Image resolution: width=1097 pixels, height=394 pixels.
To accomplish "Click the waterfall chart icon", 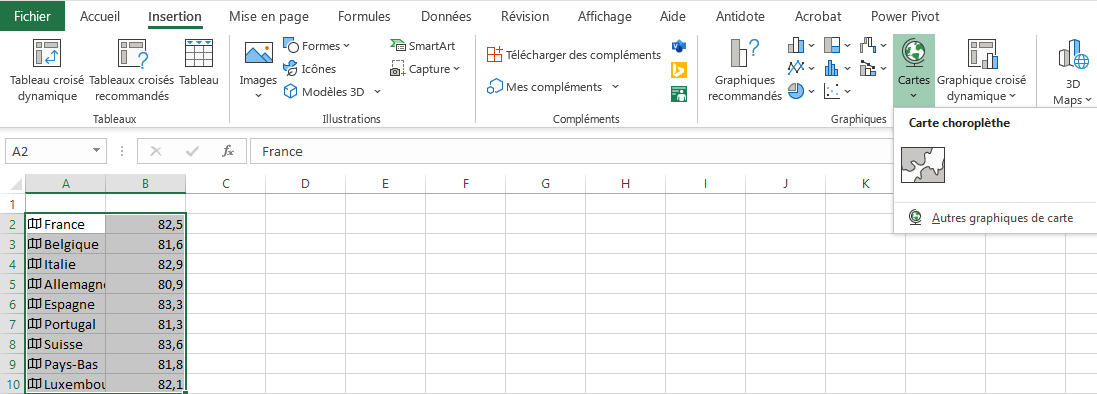I will 868,46.
